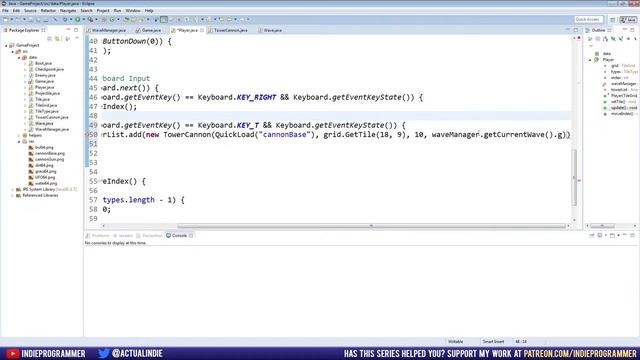Click the New file toolbar icon

tap(6, 19)
